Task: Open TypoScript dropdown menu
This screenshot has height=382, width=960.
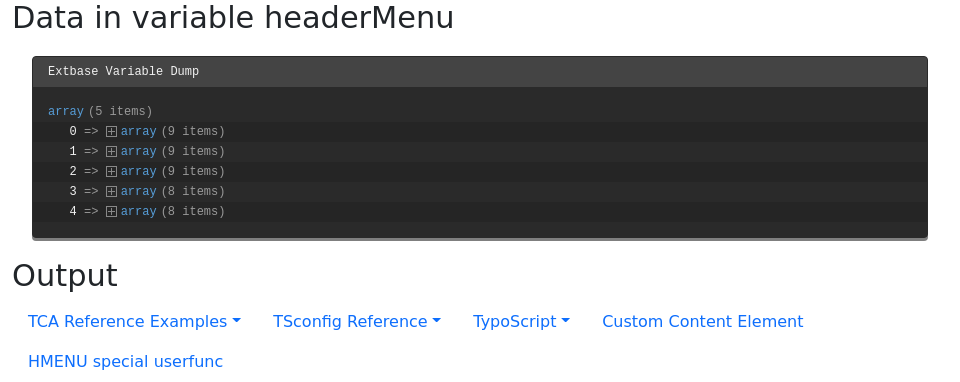Action: click(x=521, y=321)
